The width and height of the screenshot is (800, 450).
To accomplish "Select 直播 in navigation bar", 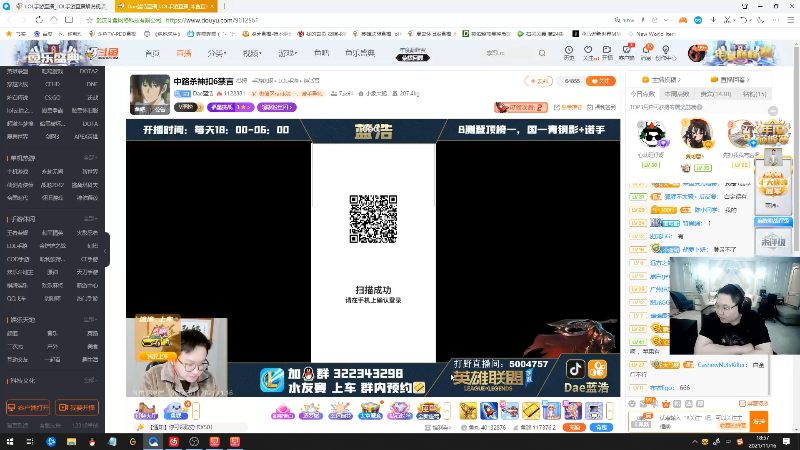I will point(184,53).
